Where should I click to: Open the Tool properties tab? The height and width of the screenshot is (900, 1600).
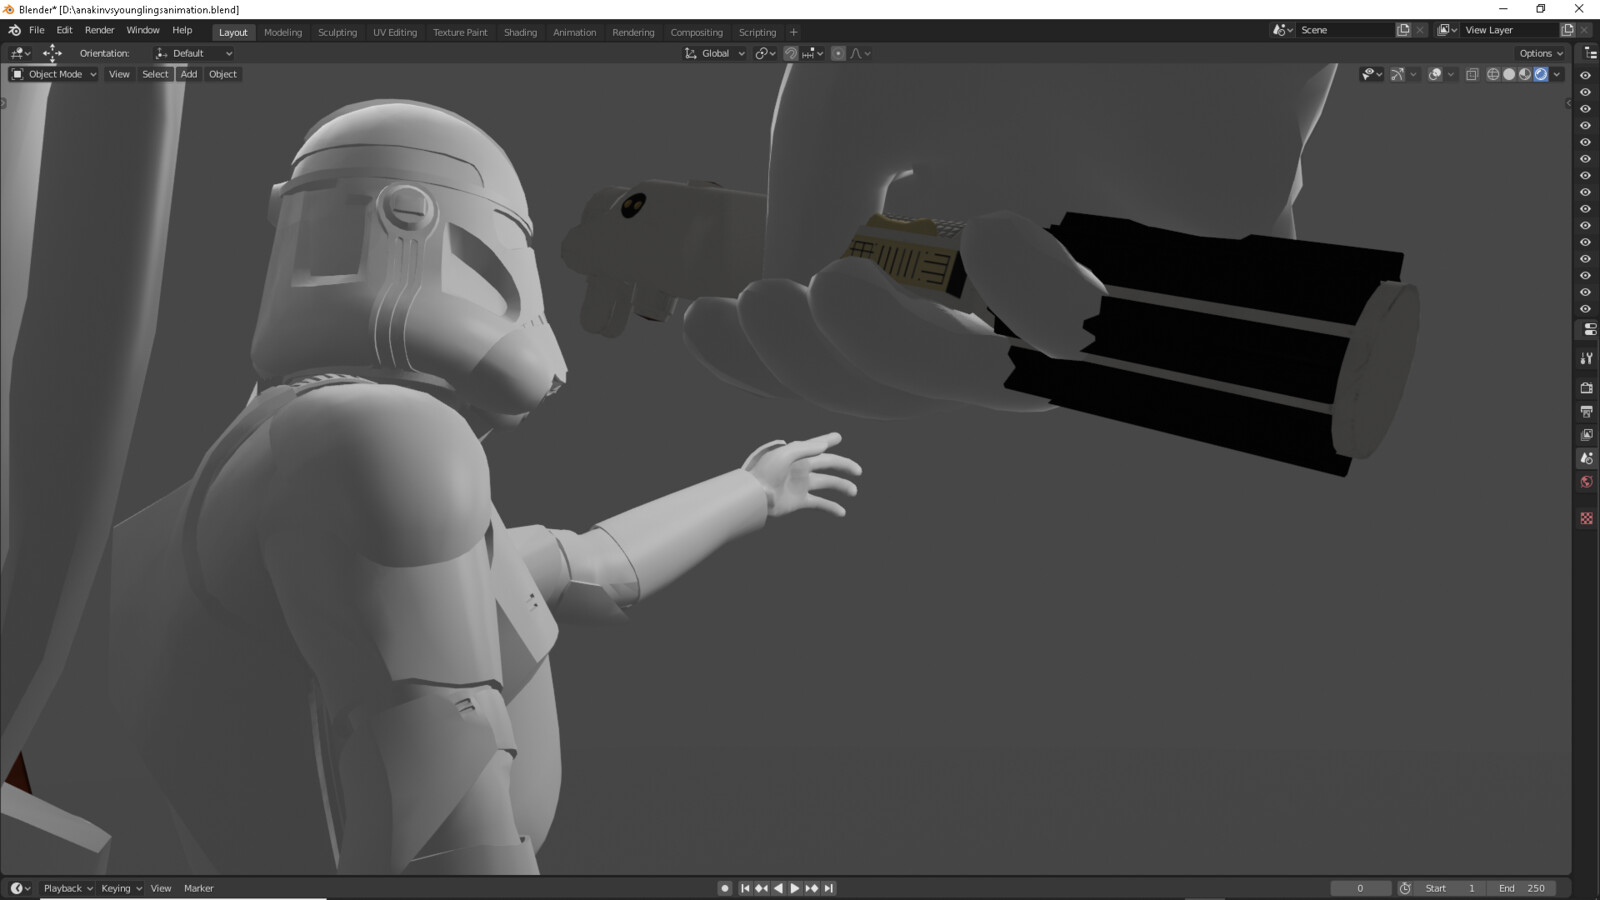point(1587,358)
